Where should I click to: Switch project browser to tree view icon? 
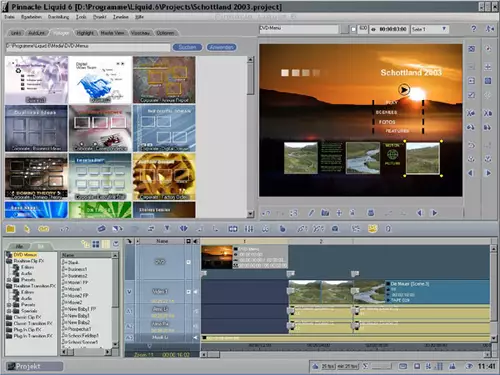point(86,244)
